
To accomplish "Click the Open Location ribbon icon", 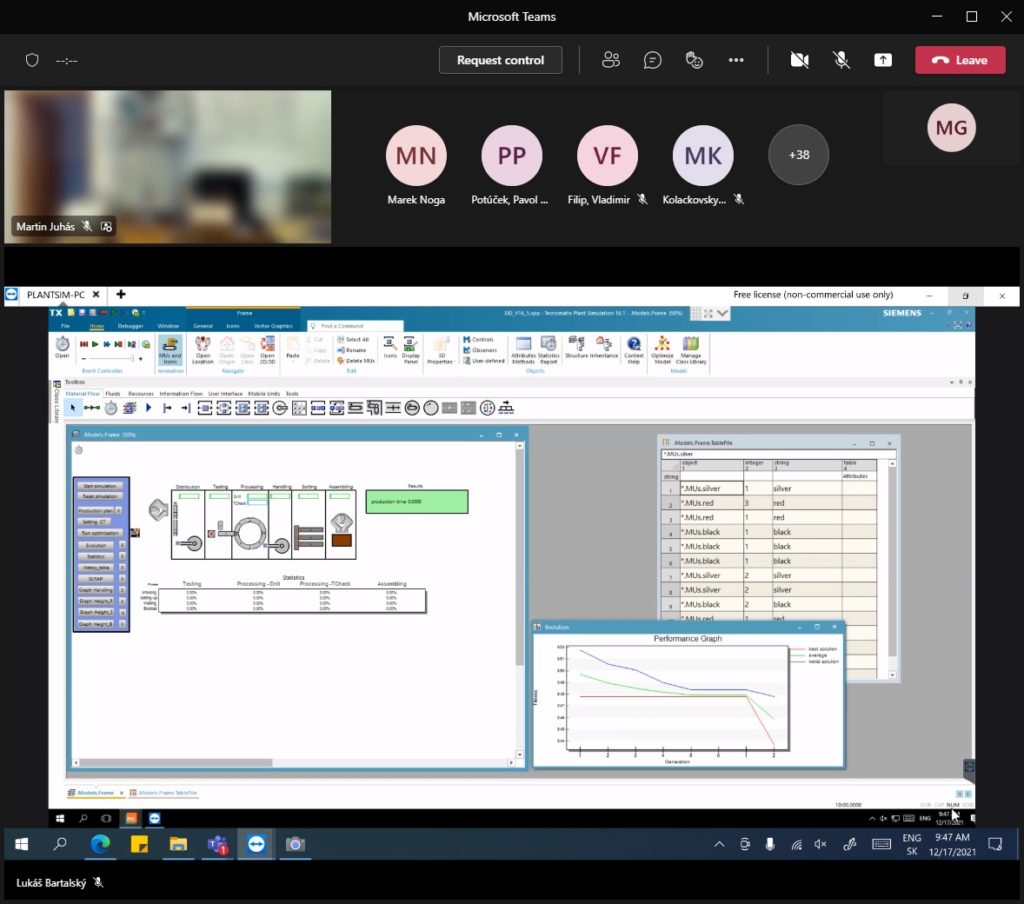I will pos(202,349).
